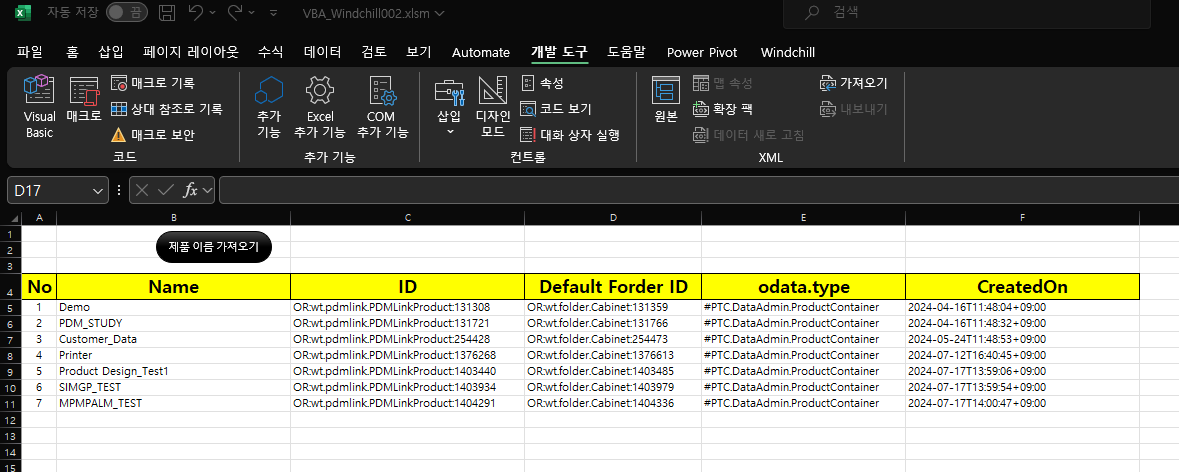Click the Insert Function fx icon

191,191
